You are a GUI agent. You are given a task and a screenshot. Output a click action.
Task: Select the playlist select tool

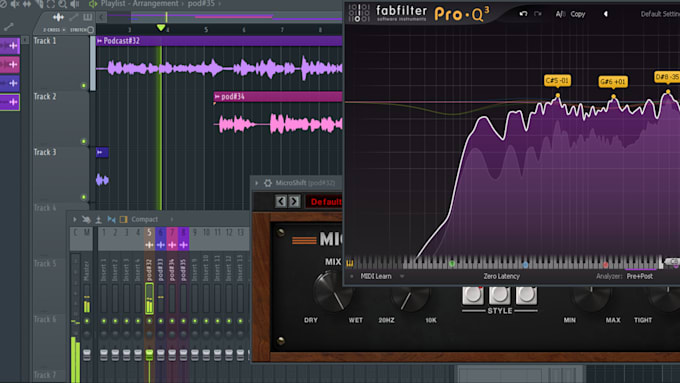51,4
